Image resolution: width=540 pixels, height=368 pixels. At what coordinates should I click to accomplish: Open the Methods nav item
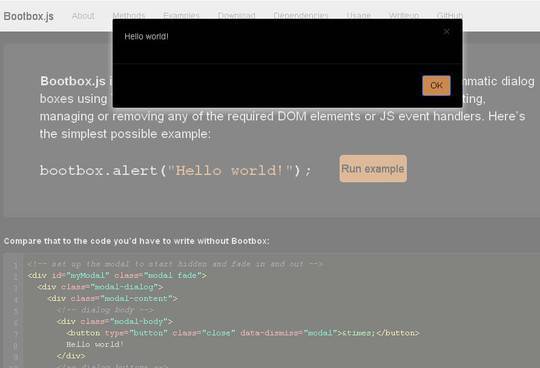(x=129, y=15)
